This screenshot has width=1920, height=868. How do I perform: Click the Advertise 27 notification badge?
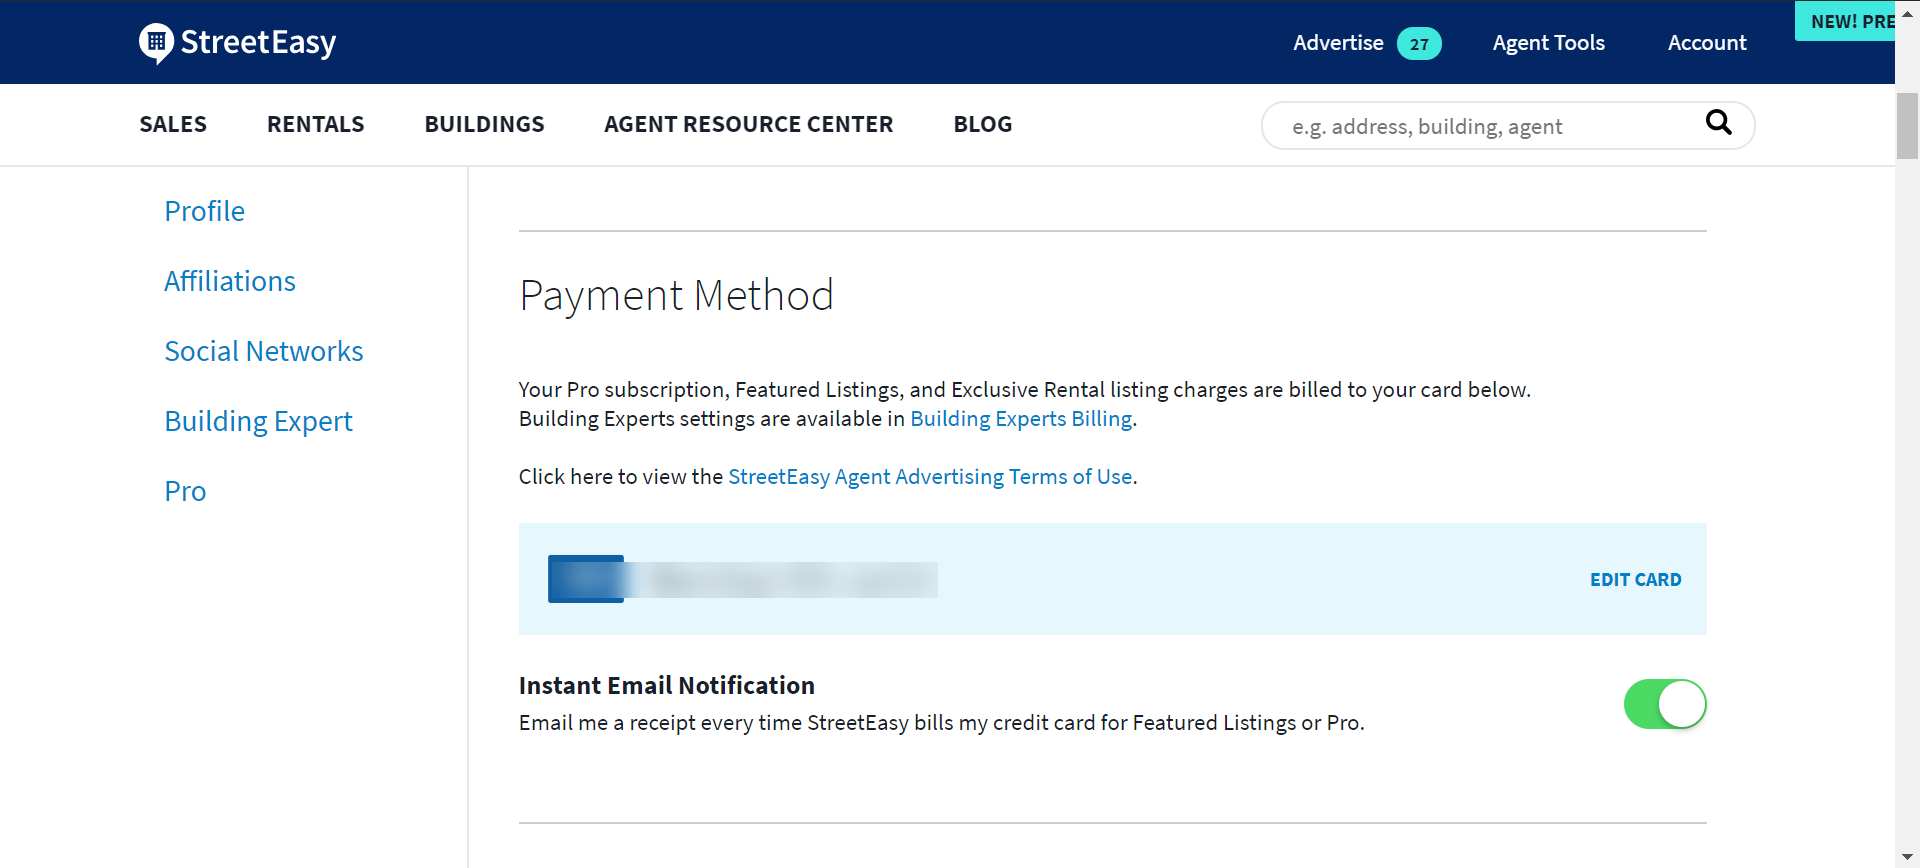1419,43
